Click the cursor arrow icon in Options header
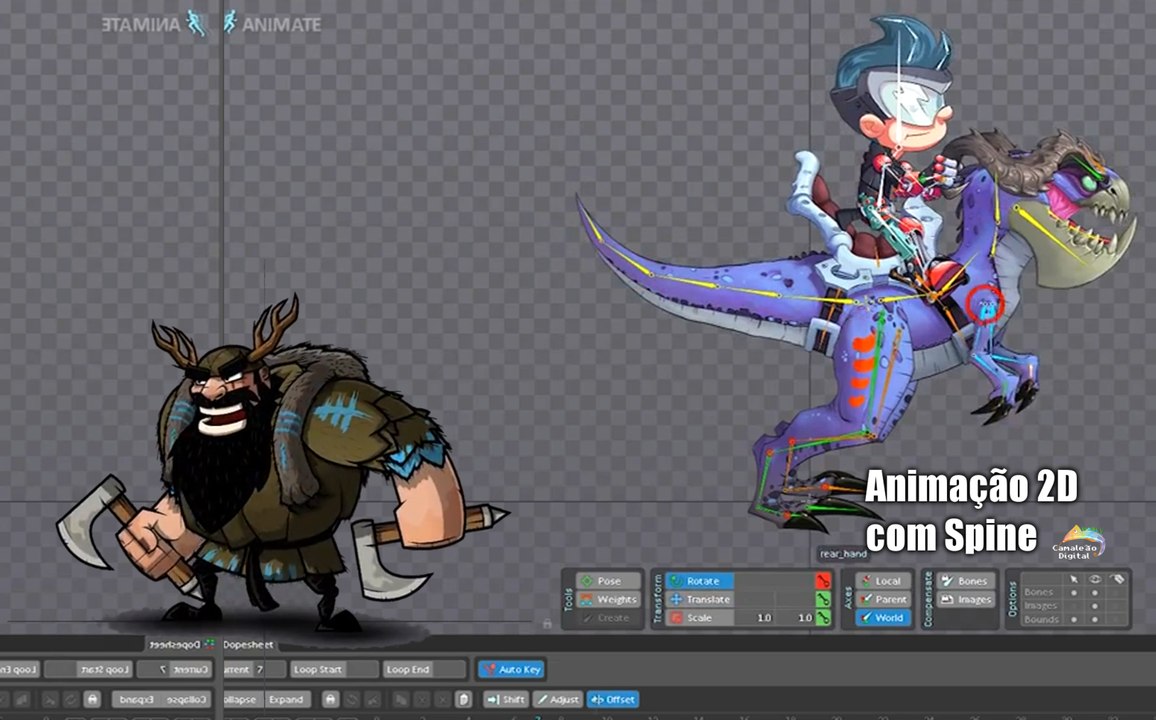1156x720 pixels. coord(1074,579)
